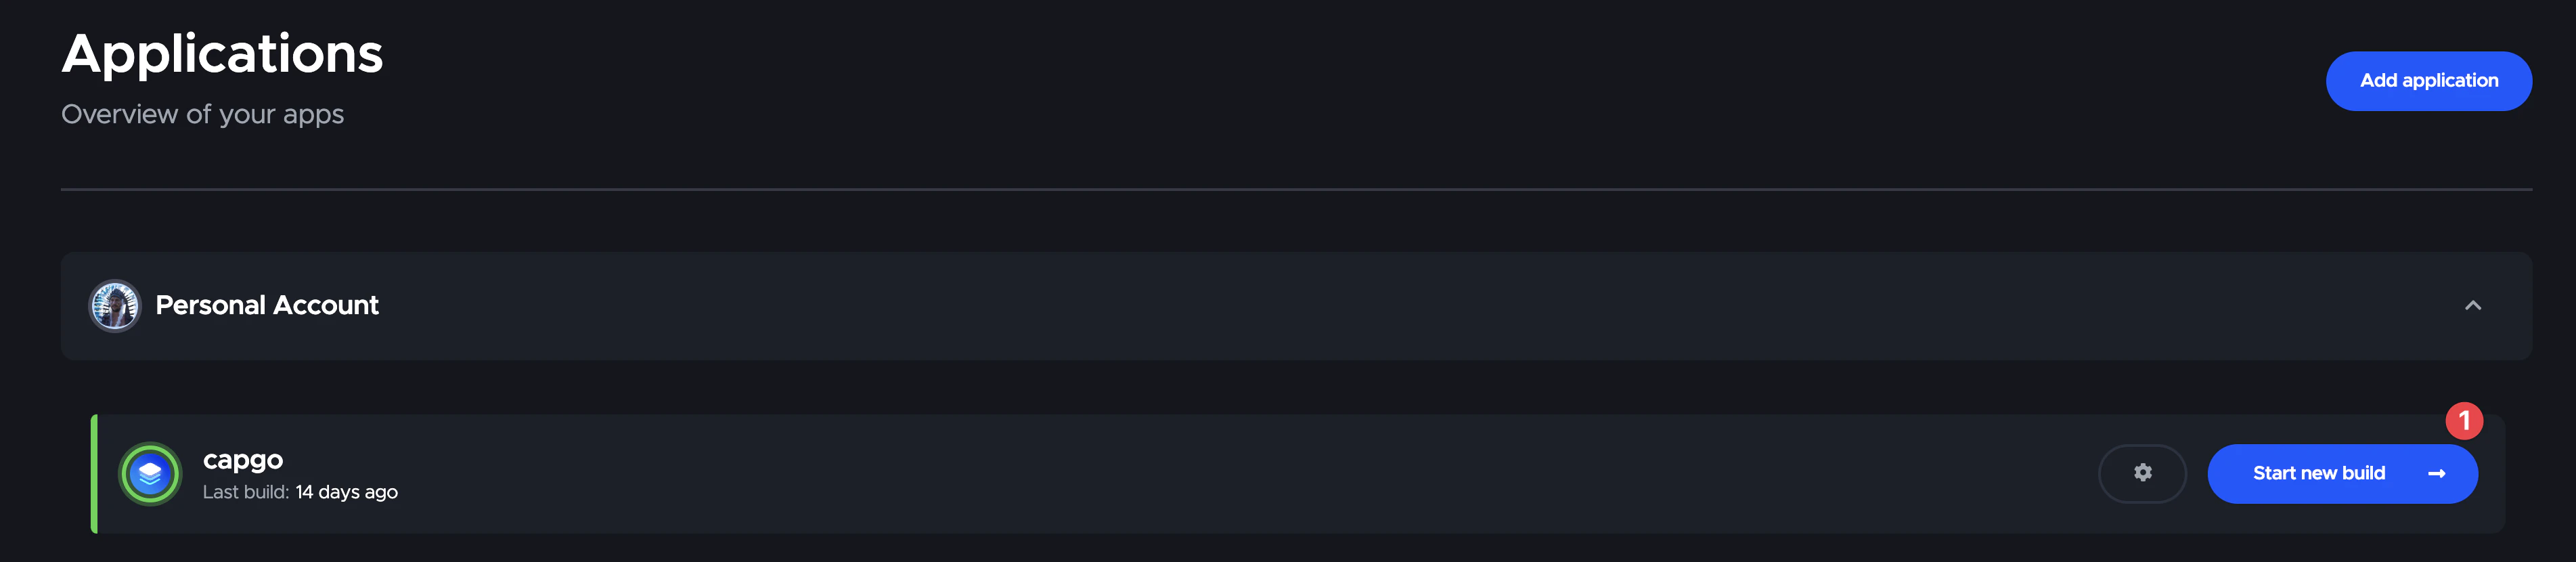Click the green status stripe beside capgo
The image size is (2576, 562).
point(94,474)
